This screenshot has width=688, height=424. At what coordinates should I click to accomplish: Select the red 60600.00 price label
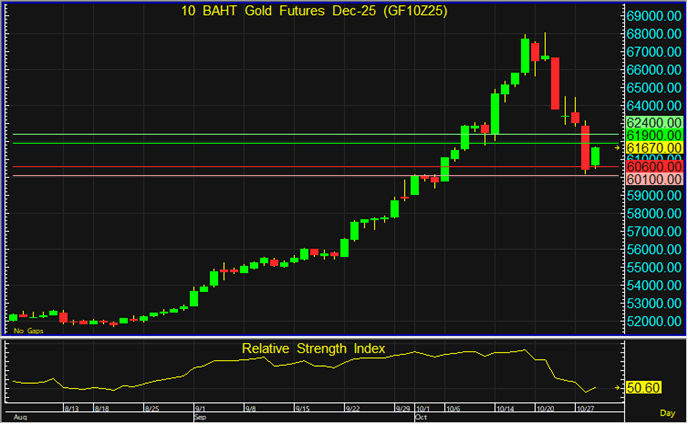pyautogui.click(x=653, y=164)
